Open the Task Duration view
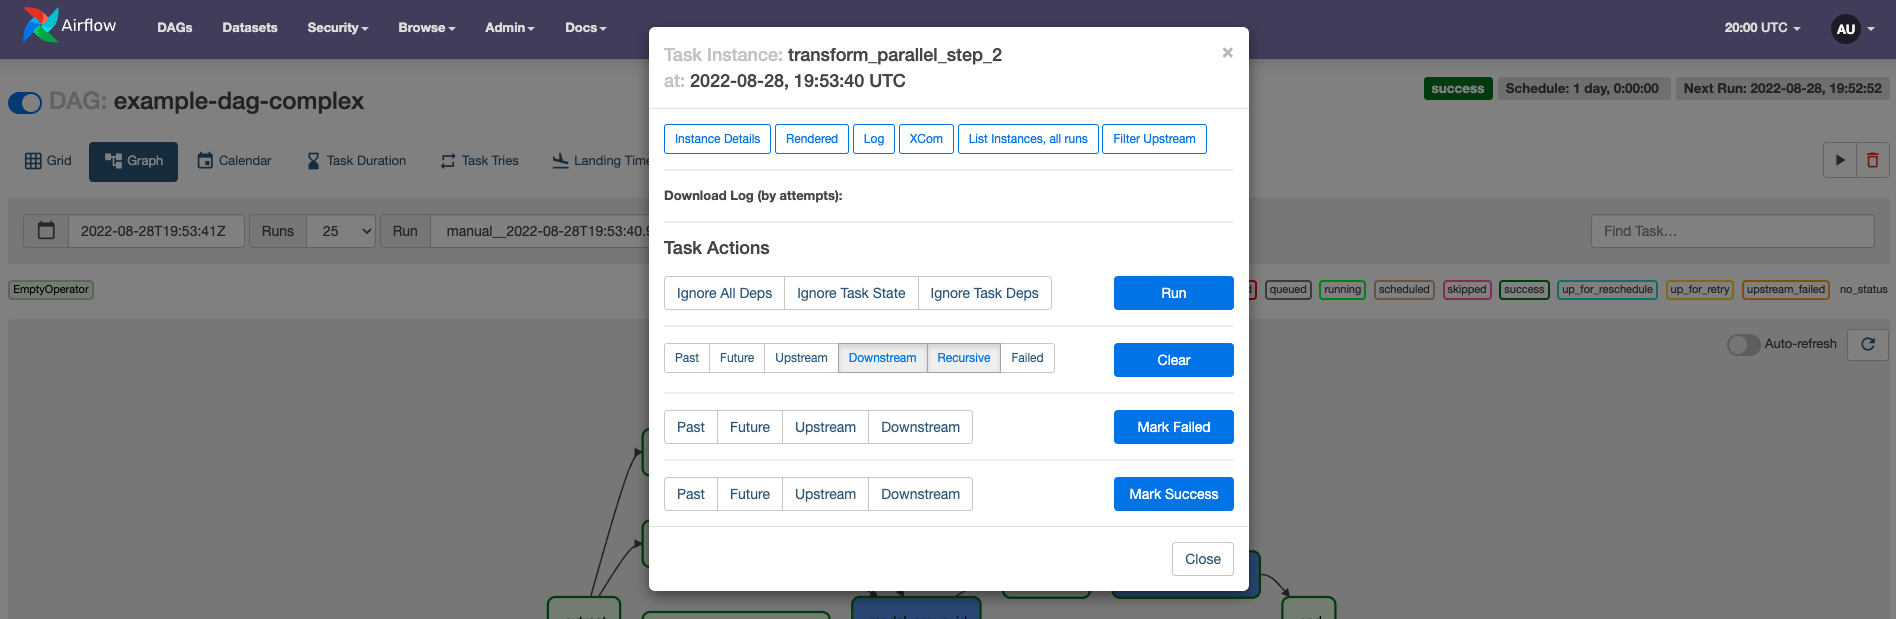The width and height of the screenshot is (1896, 619). pyautogui.click(x=356, y=161)
